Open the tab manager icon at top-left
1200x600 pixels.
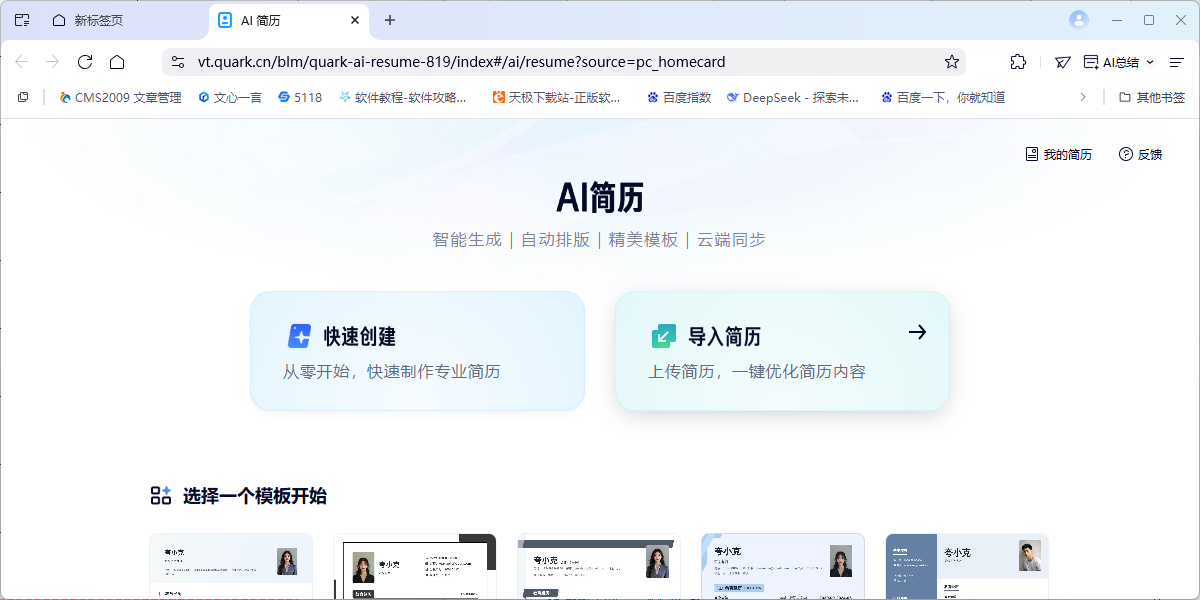click(22, 20)
